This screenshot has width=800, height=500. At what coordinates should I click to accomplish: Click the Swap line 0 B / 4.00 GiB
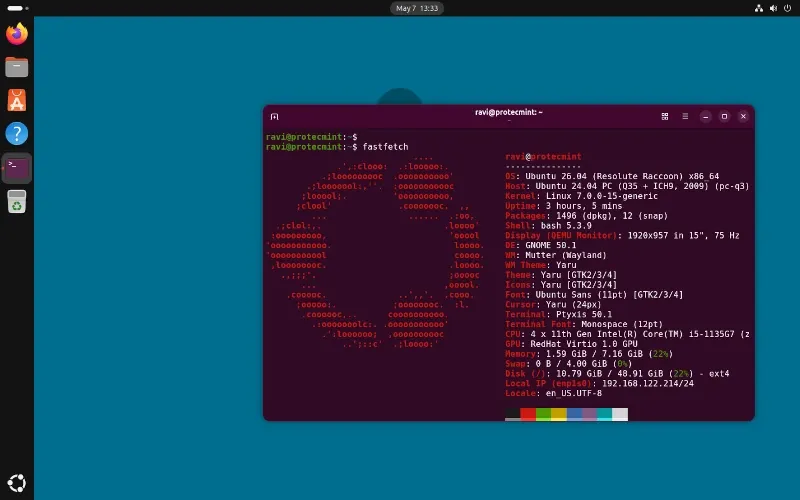click(x=569, y=364)
